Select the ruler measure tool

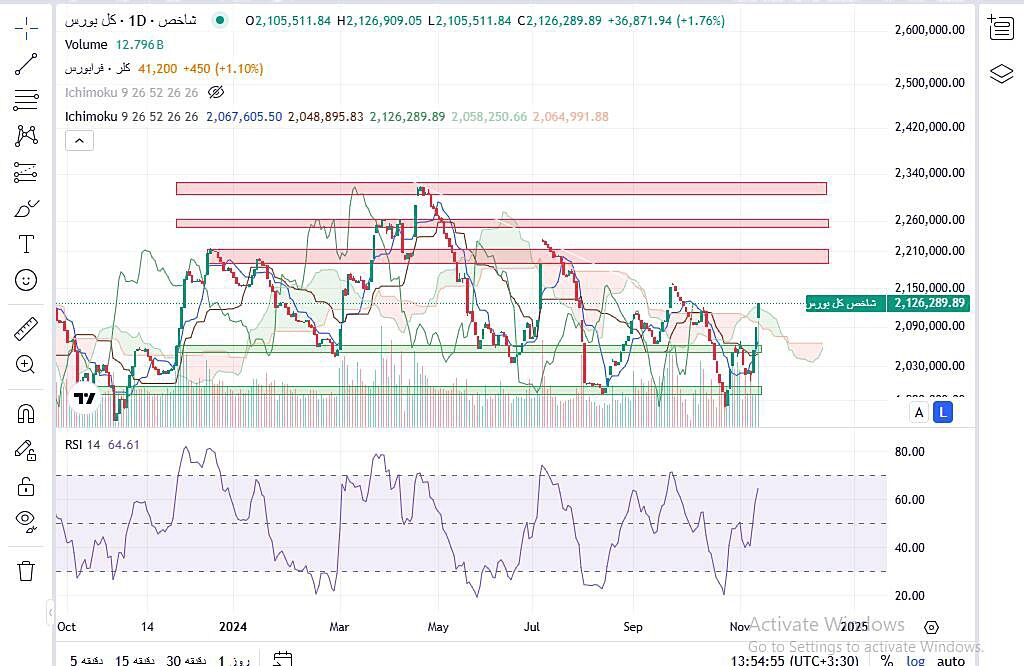coord(26,328)
